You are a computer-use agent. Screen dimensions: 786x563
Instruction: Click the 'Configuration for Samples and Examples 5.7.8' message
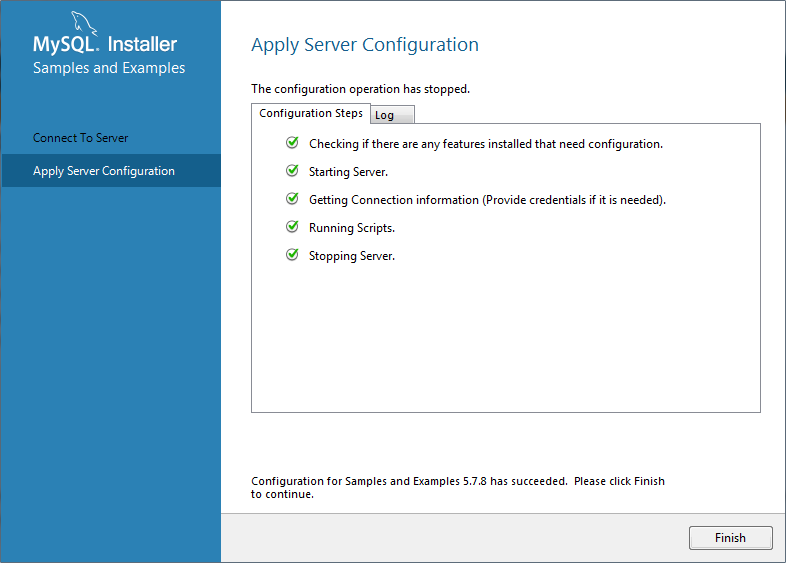[x=458, y=488]
